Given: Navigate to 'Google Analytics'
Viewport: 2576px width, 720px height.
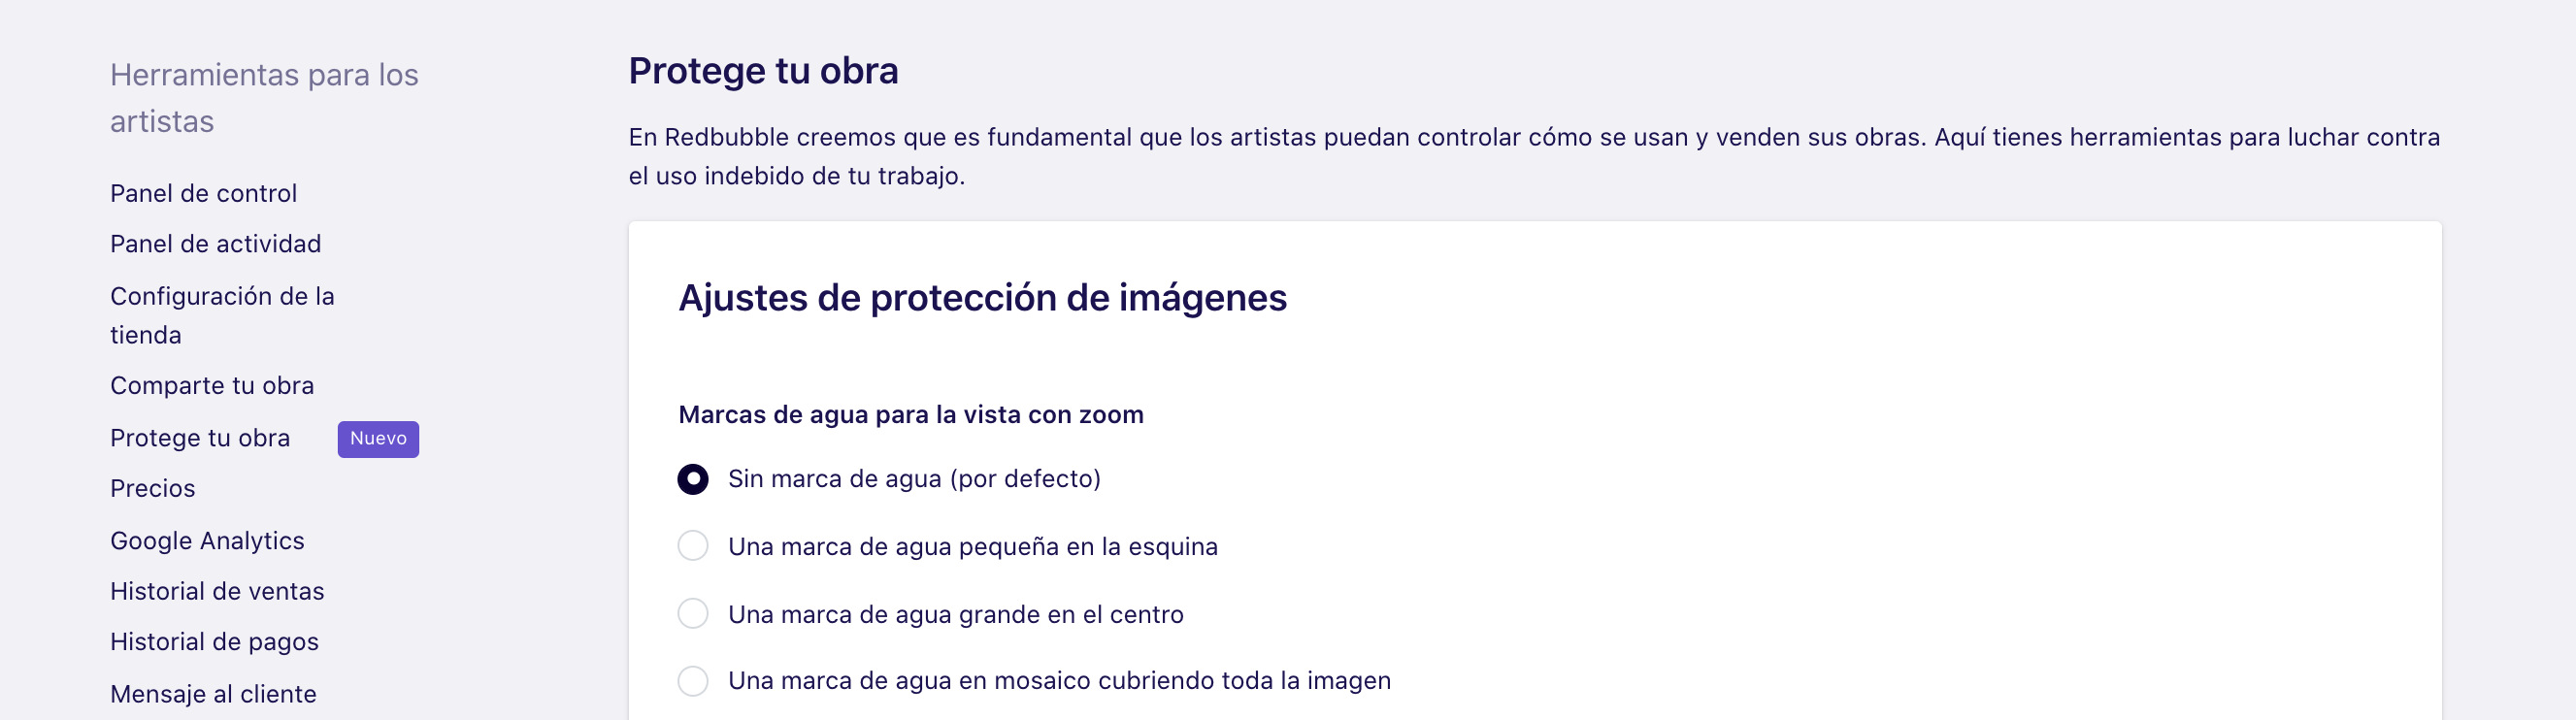Looking at the screenshot, I should (207, 540).
